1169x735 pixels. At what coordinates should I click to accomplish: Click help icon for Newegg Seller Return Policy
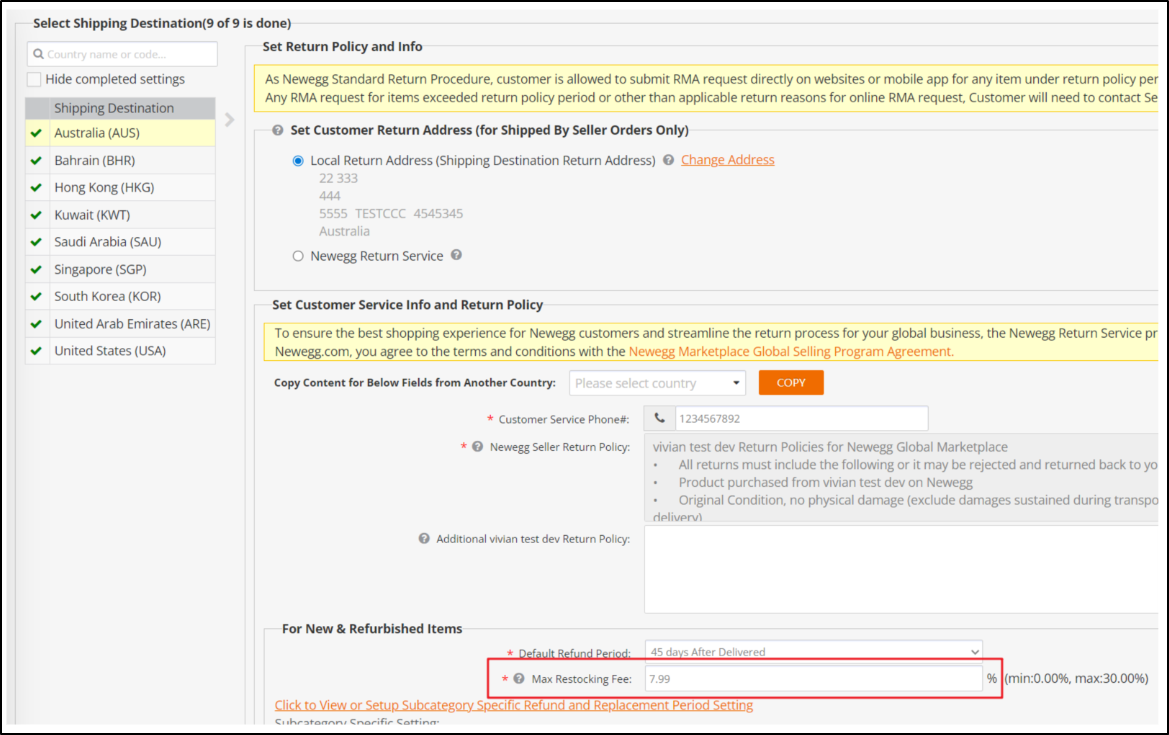tap(478, 447)
